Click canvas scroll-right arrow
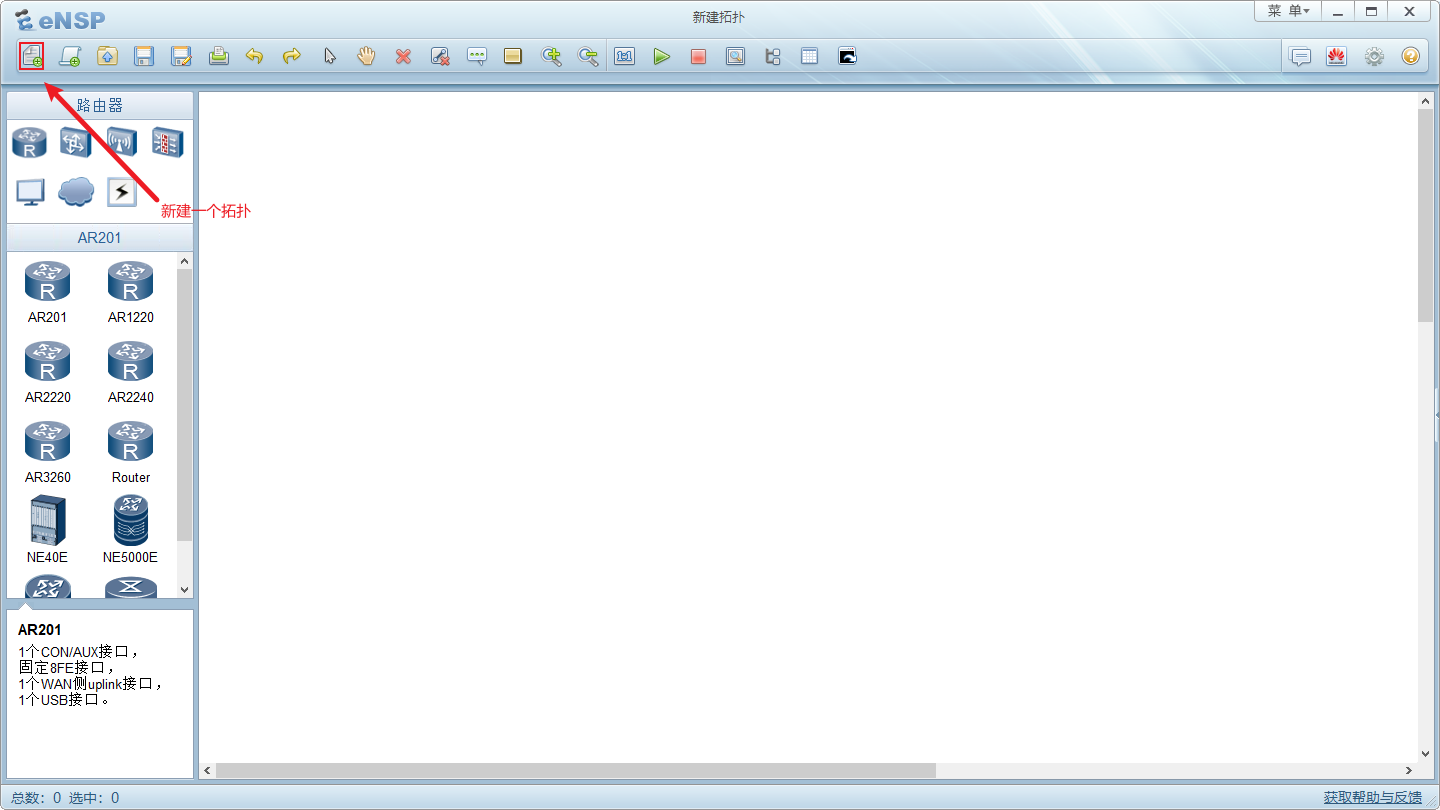 [x=1409, y=771]
